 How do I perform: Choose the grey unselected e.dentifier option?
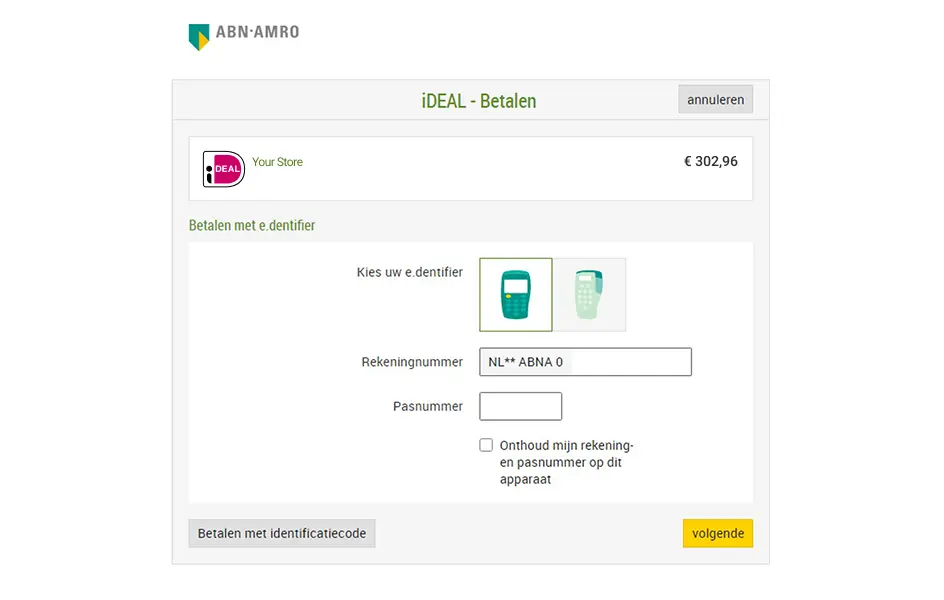[590, 295]
